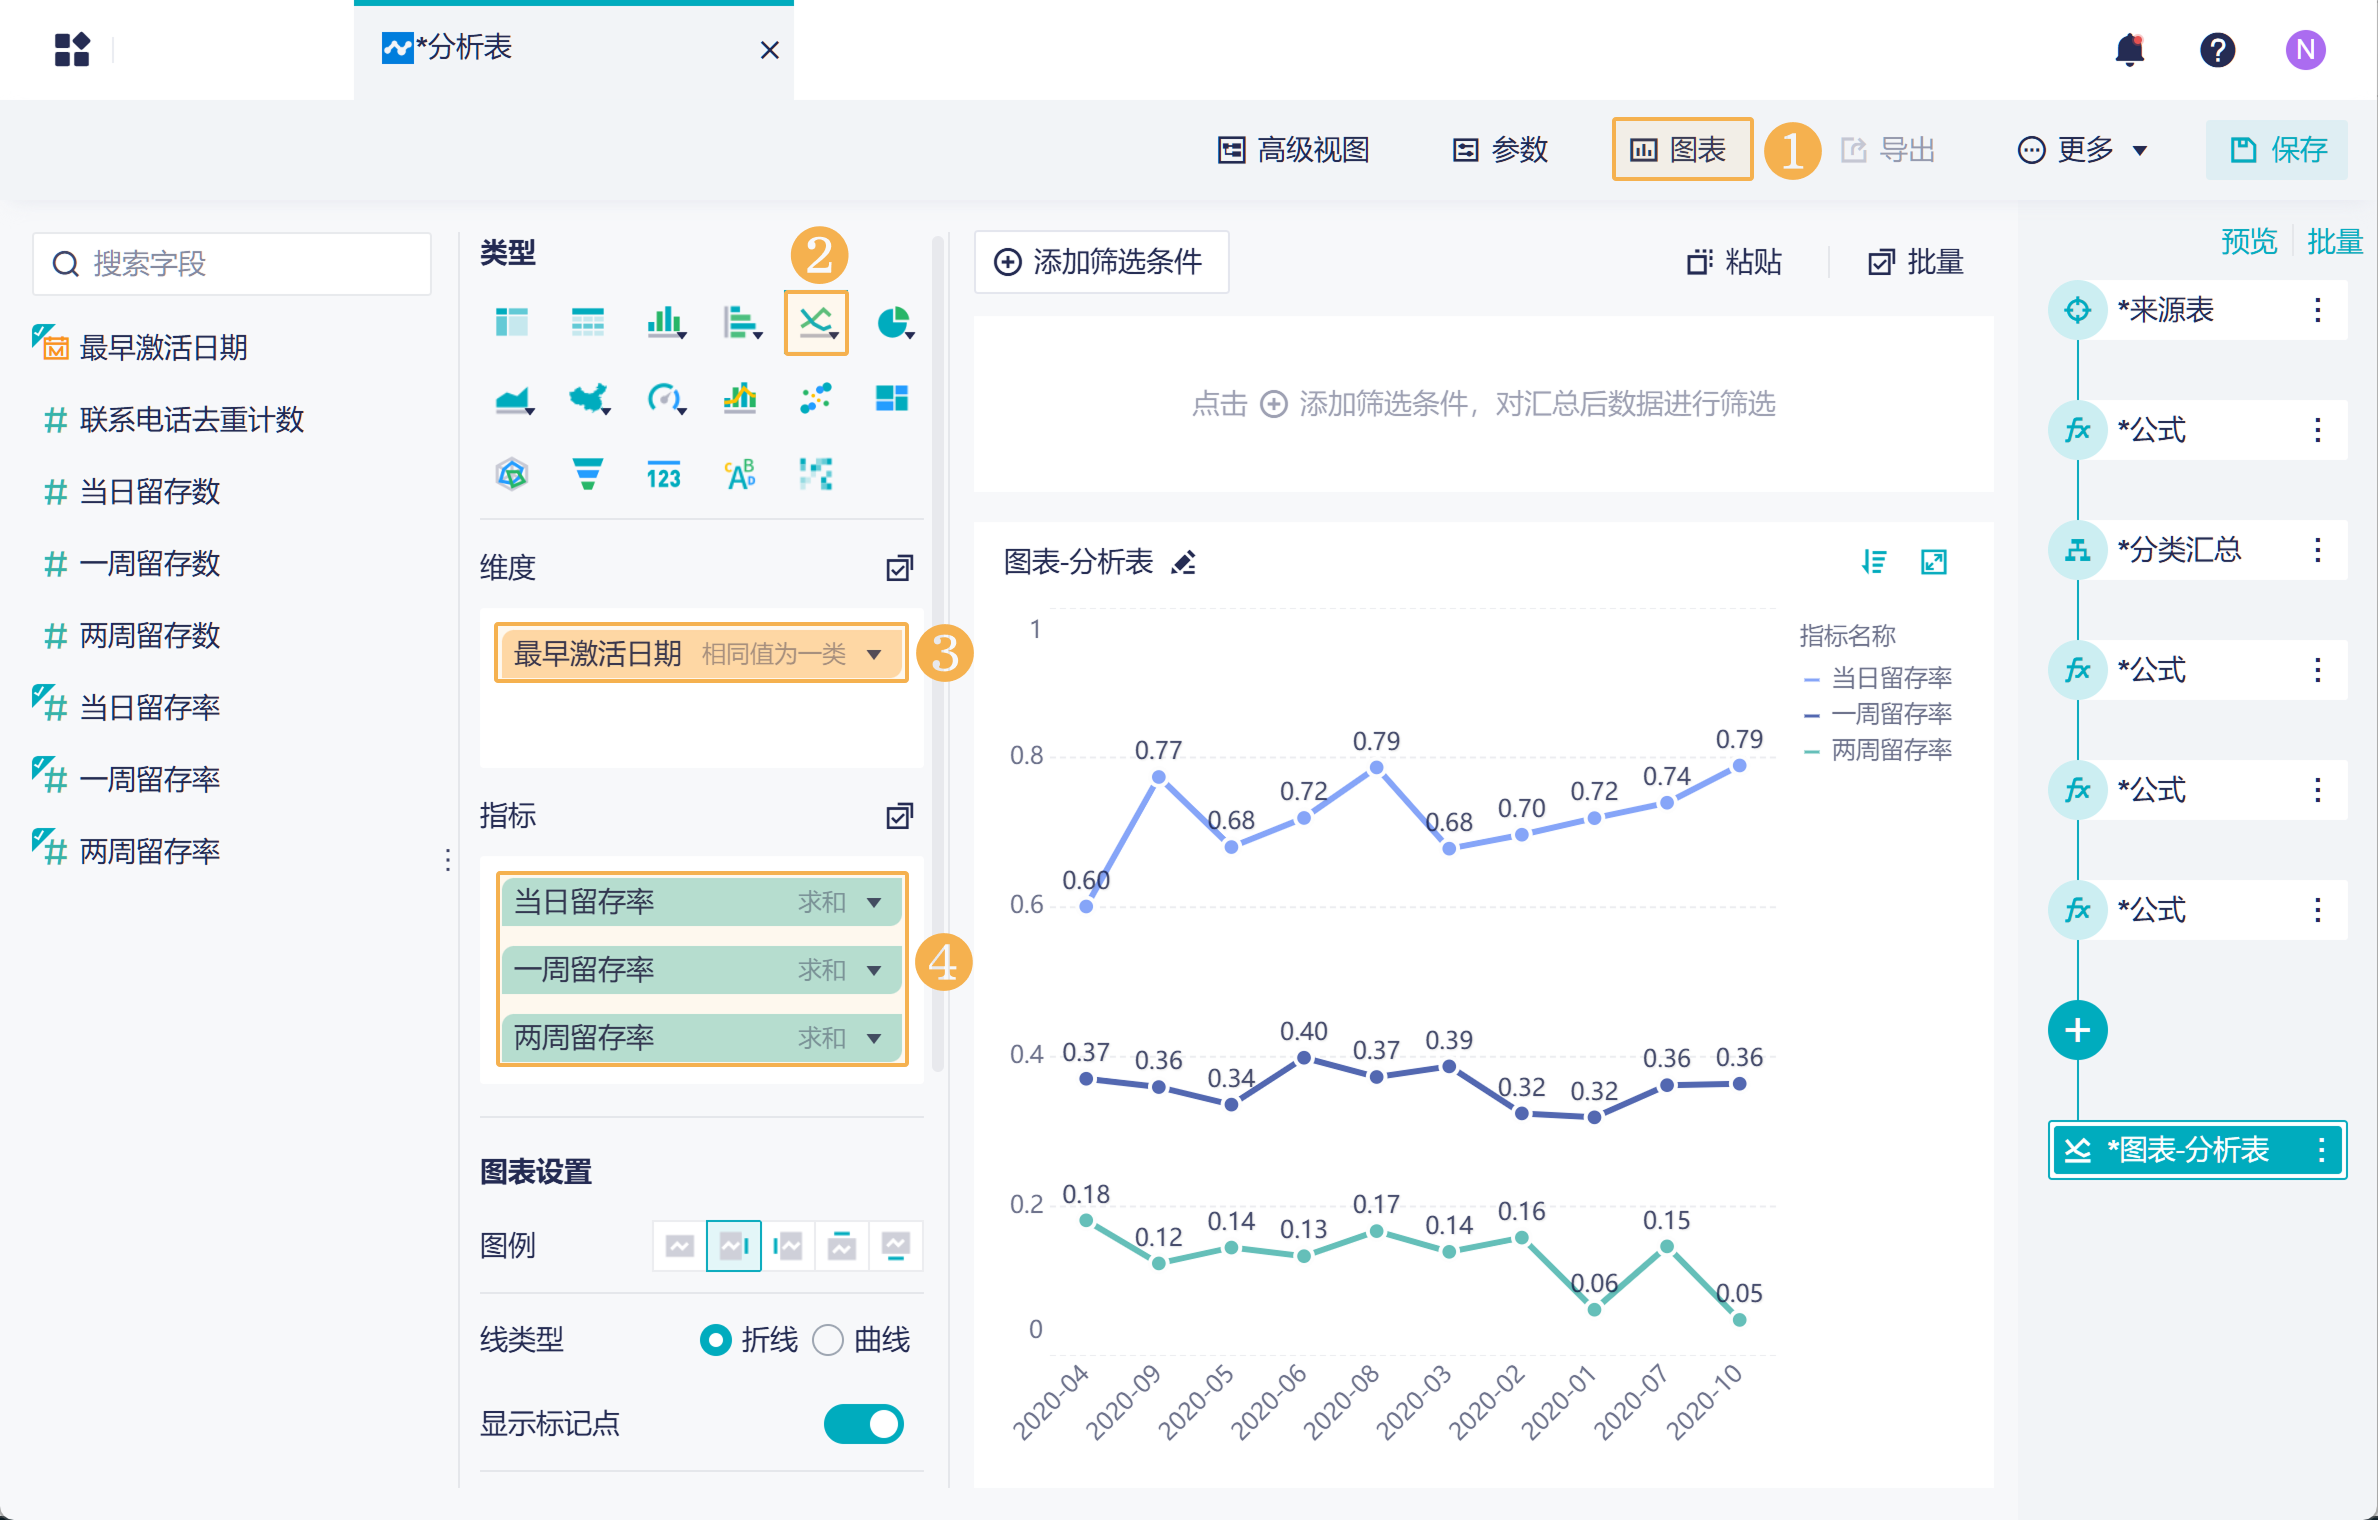Expand the chart to fullscreen

[x=1933, y=562]
